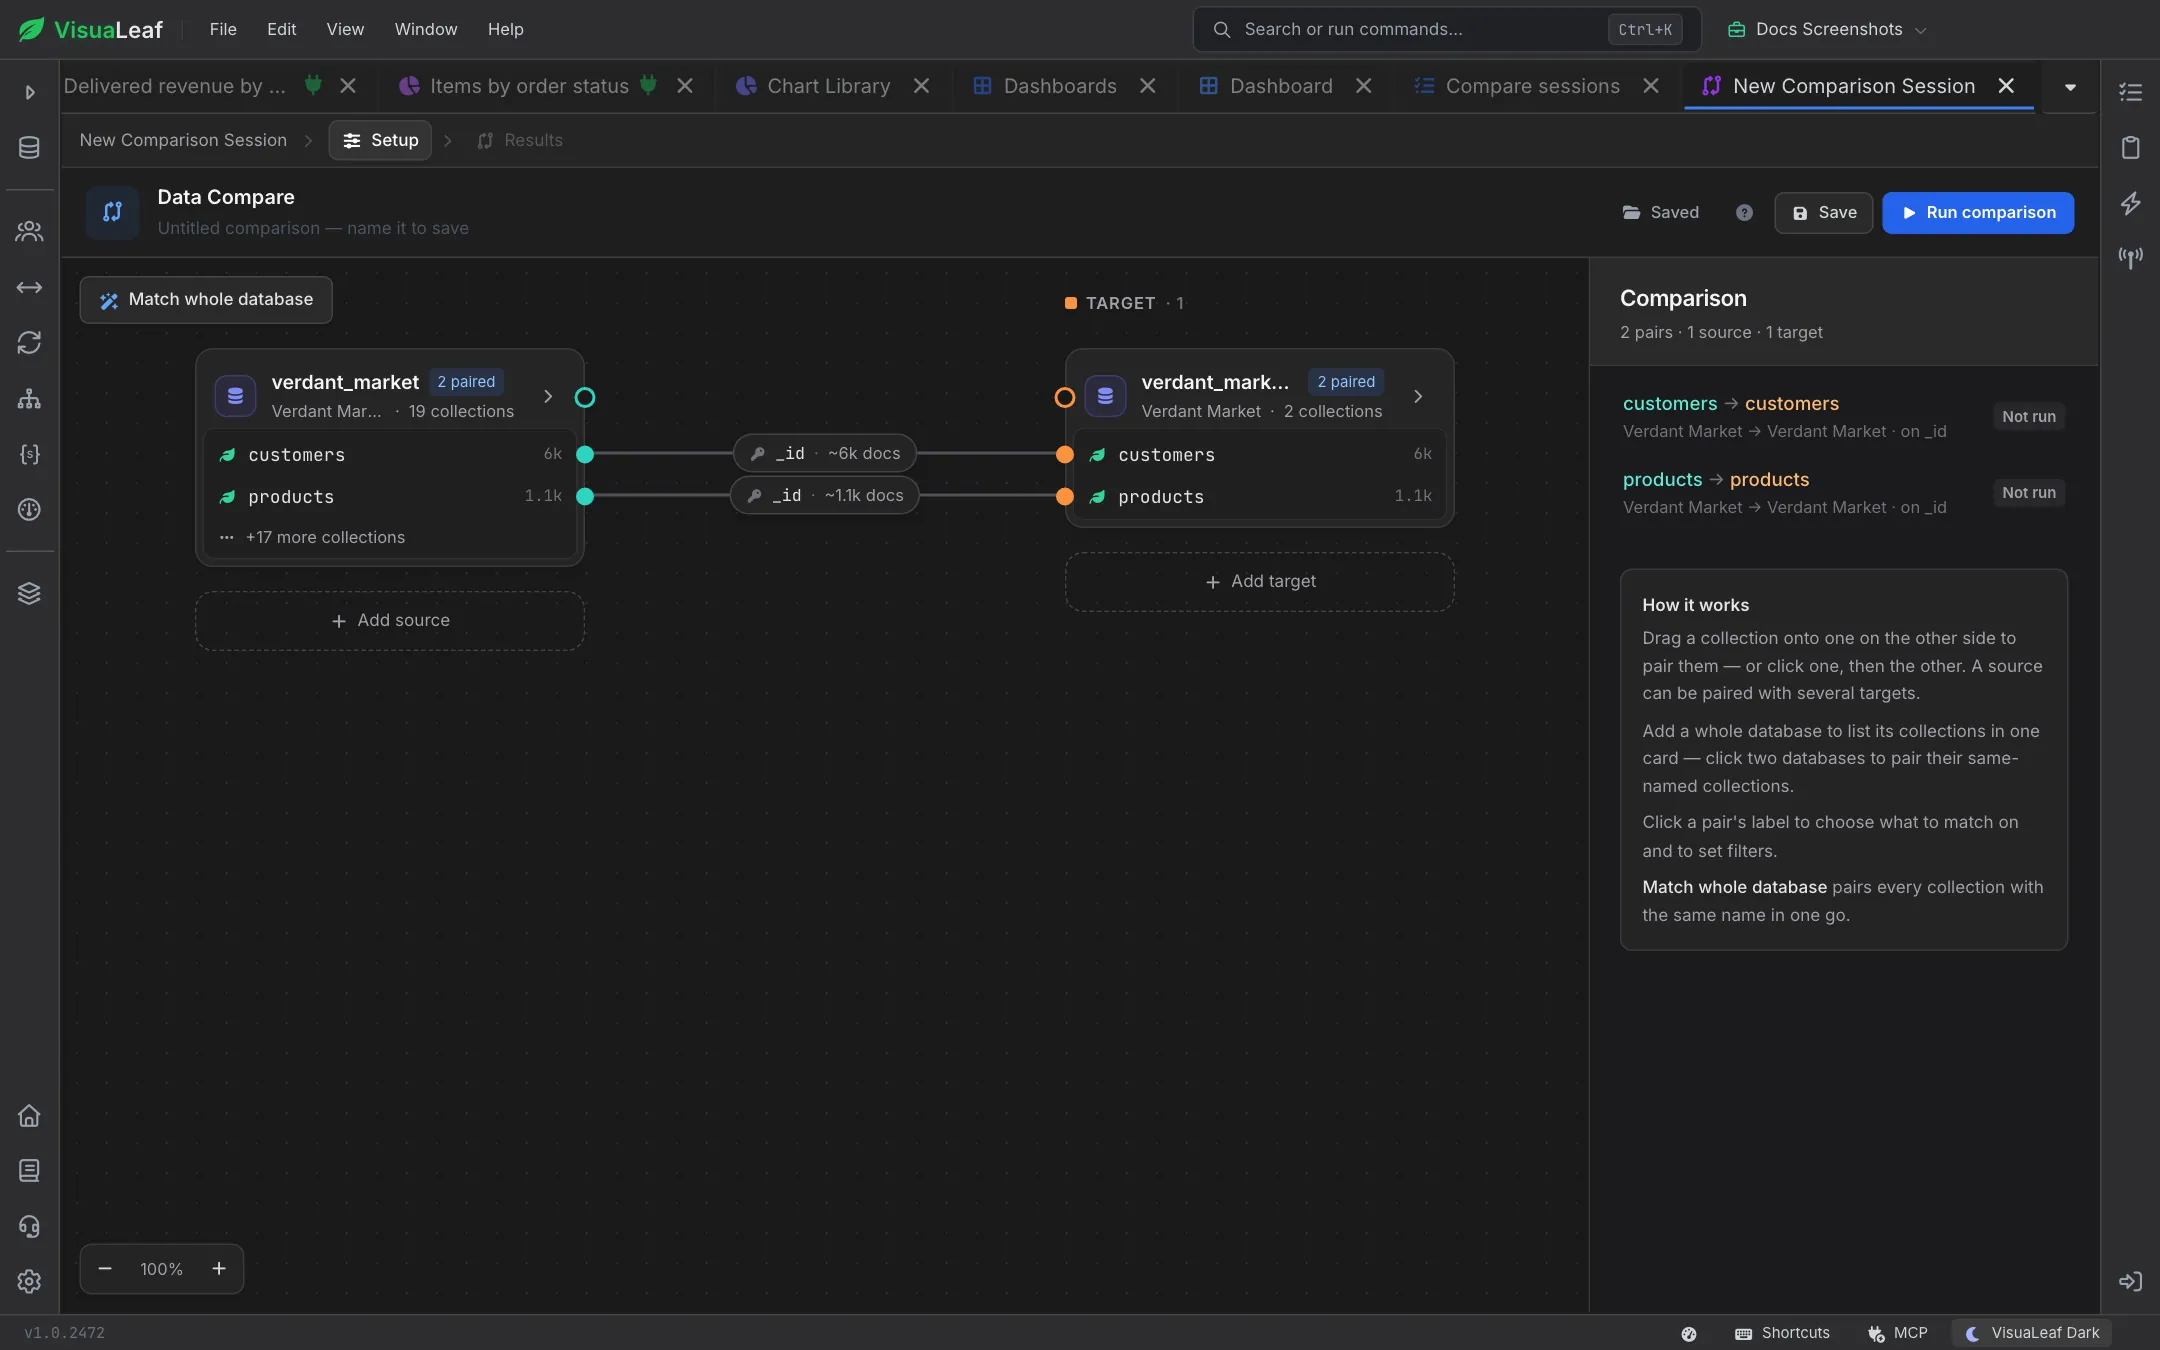The image size is (2160, 1350).
Task: Click the Run comparison button
Action: [x=1978, y=213]
